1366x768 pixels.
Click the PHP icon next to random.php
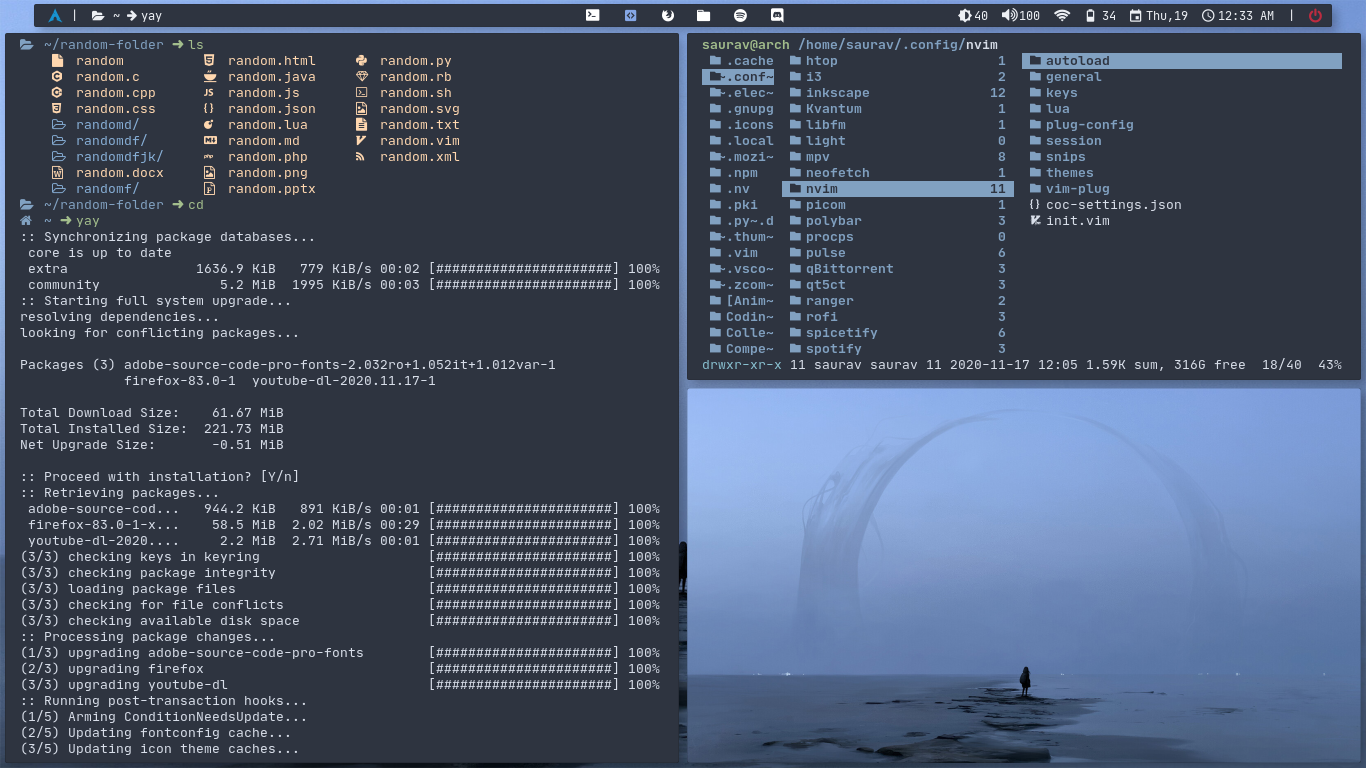coord(209,157)
